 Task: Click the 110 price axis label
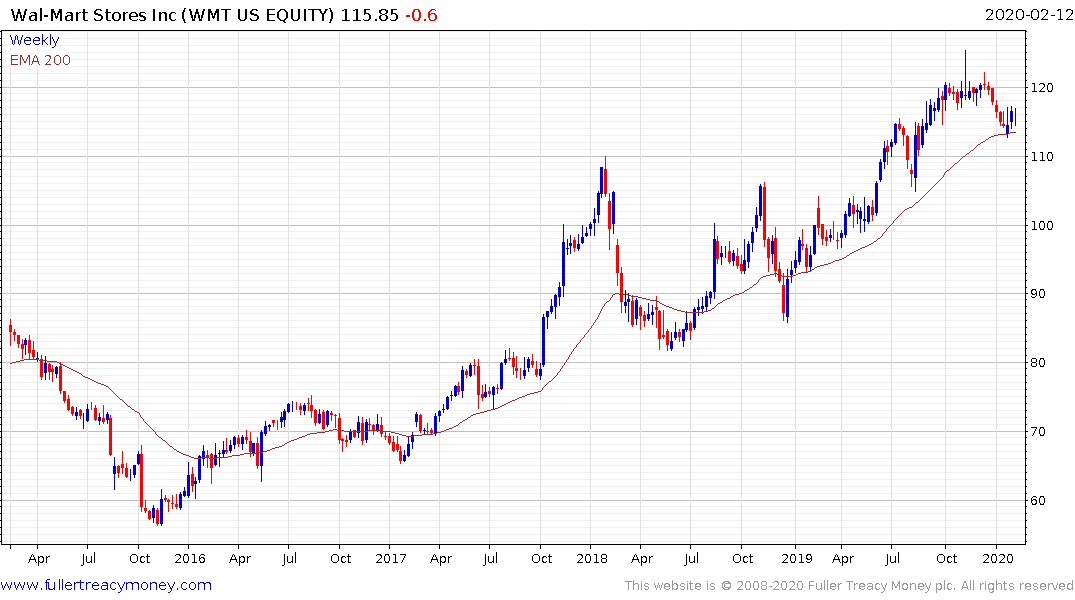1041,157
